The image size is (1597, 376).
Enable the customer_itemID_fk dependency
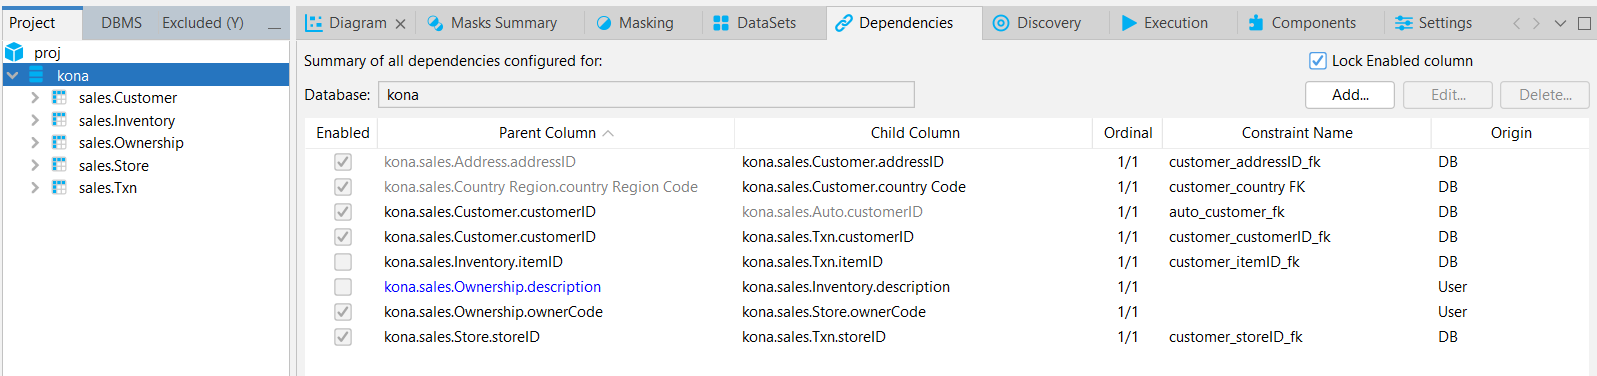pos(343,262)
